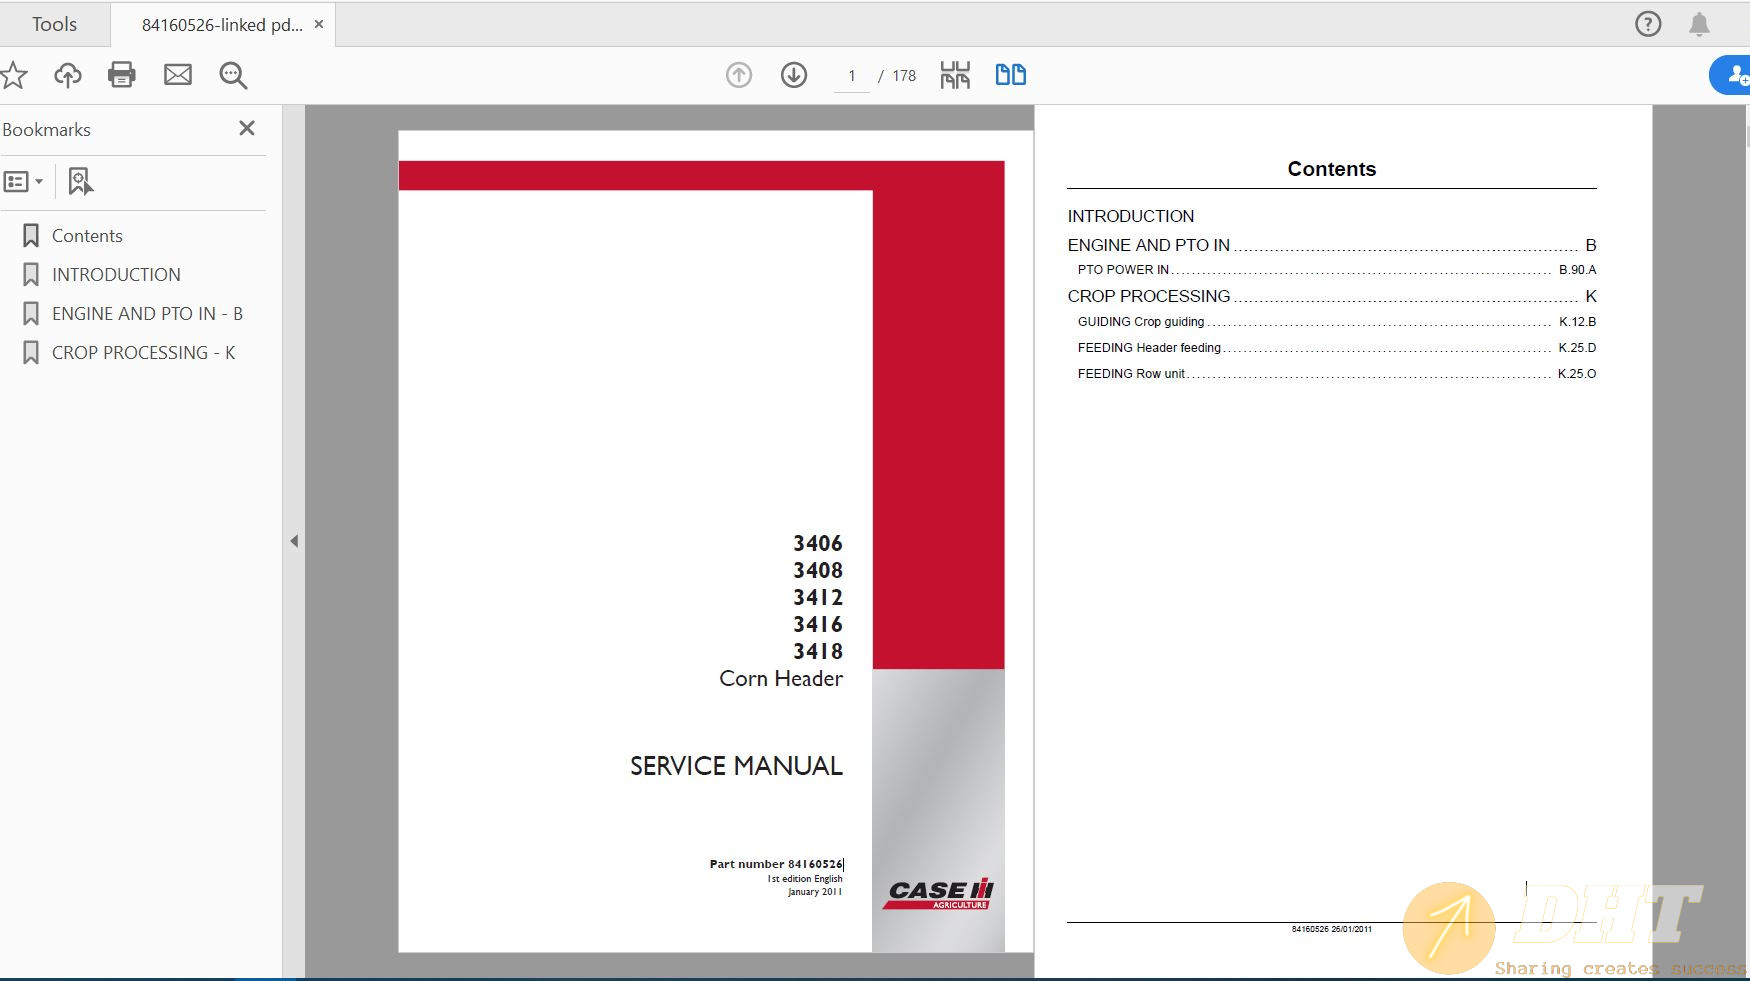Select the zoom out magnifier tool
The image size is (1750, 981).
(x=232, y=75)
